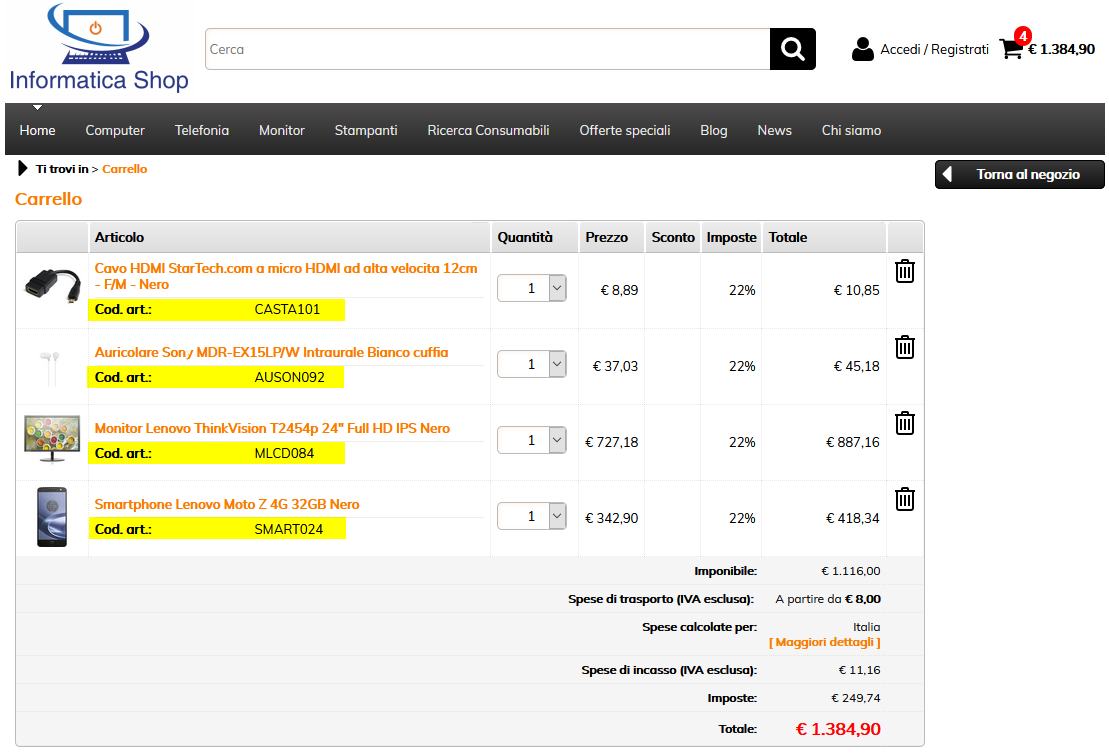Viewport: 1109px width, 755px height.
Task: Open Maggiori dettagli for shipping costs
Action: click(x=825, y=641)
